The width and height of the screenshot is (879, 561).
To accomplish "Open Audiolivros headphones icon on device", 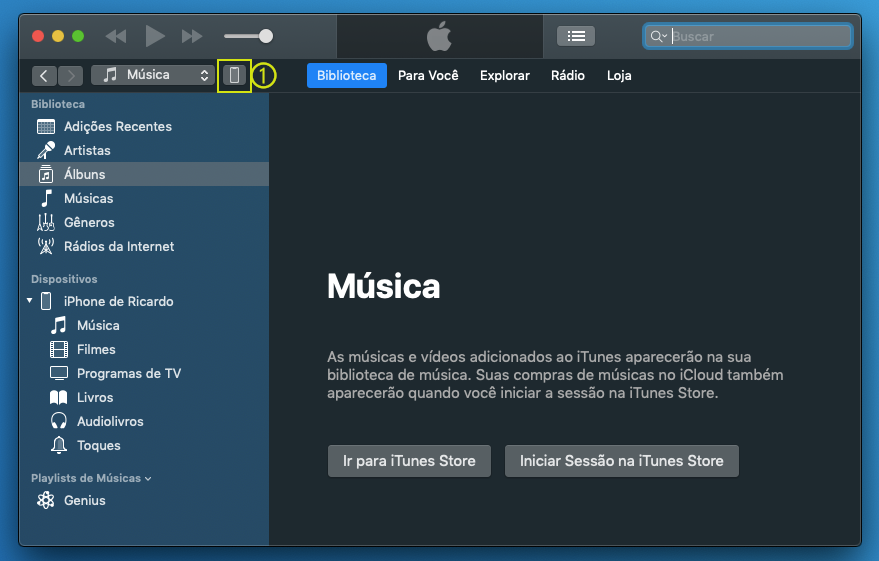I will [59, 421].
